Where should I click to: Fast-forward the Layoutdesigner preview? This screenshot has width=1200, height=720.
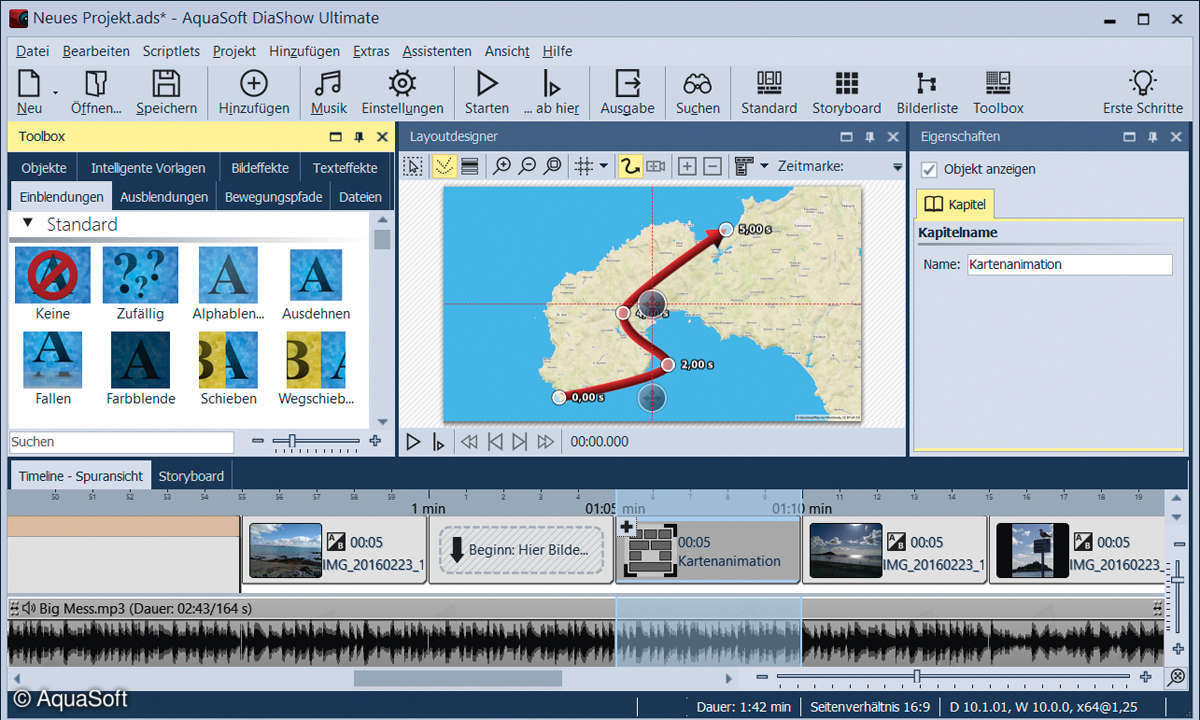(x=545, y=441)
